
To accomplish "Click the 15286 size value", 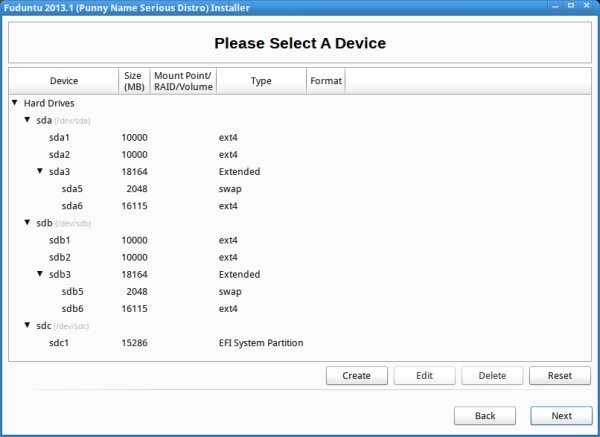I will [x=134, y=343].
